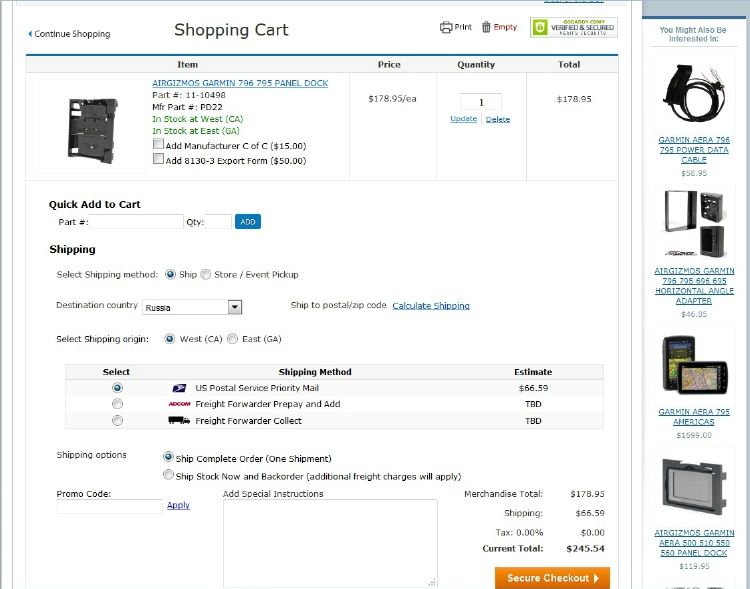750x589 pixels.
Task: Click the Empty cart link text
Action: (x=505, y=27)
